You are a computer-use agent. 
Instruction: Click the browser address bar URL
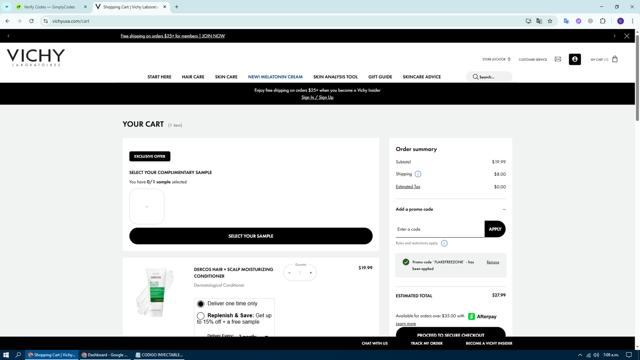71,21
